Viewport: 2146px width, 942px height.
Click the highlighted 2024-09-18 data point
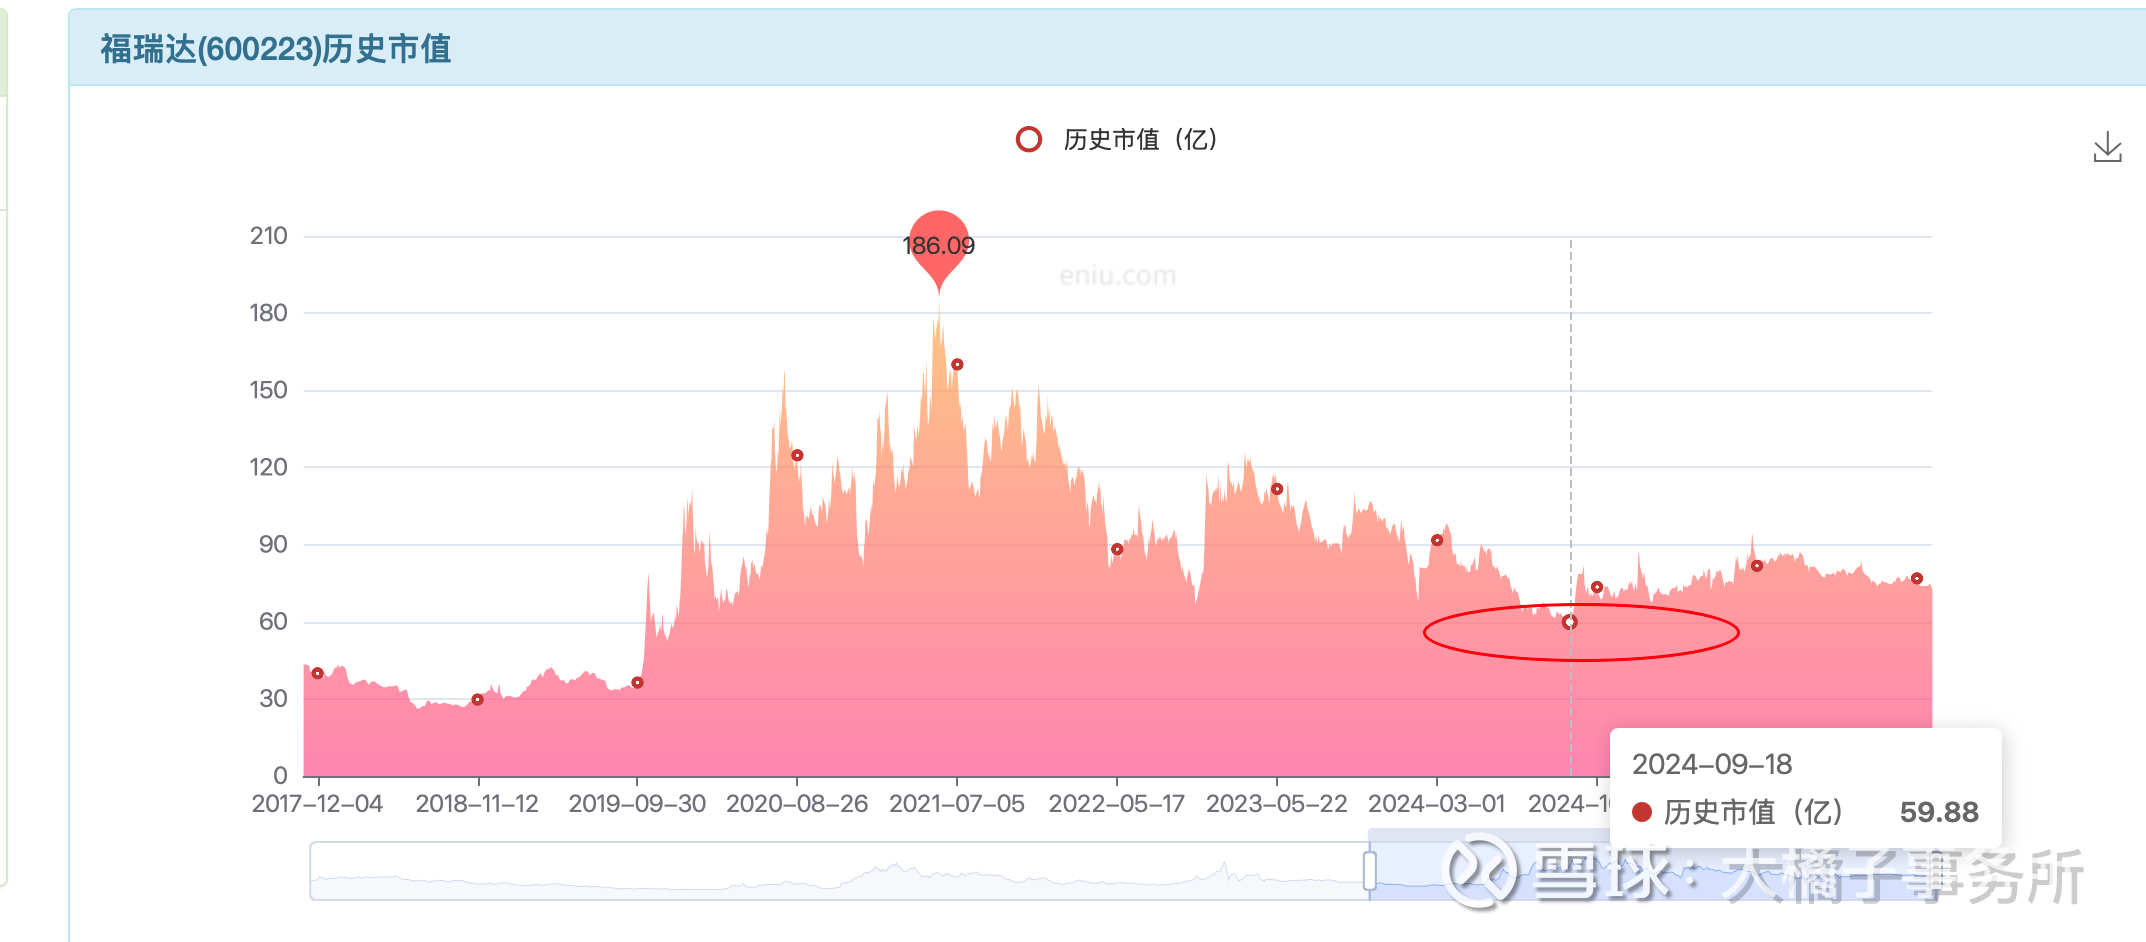(x=1570, y=622)
